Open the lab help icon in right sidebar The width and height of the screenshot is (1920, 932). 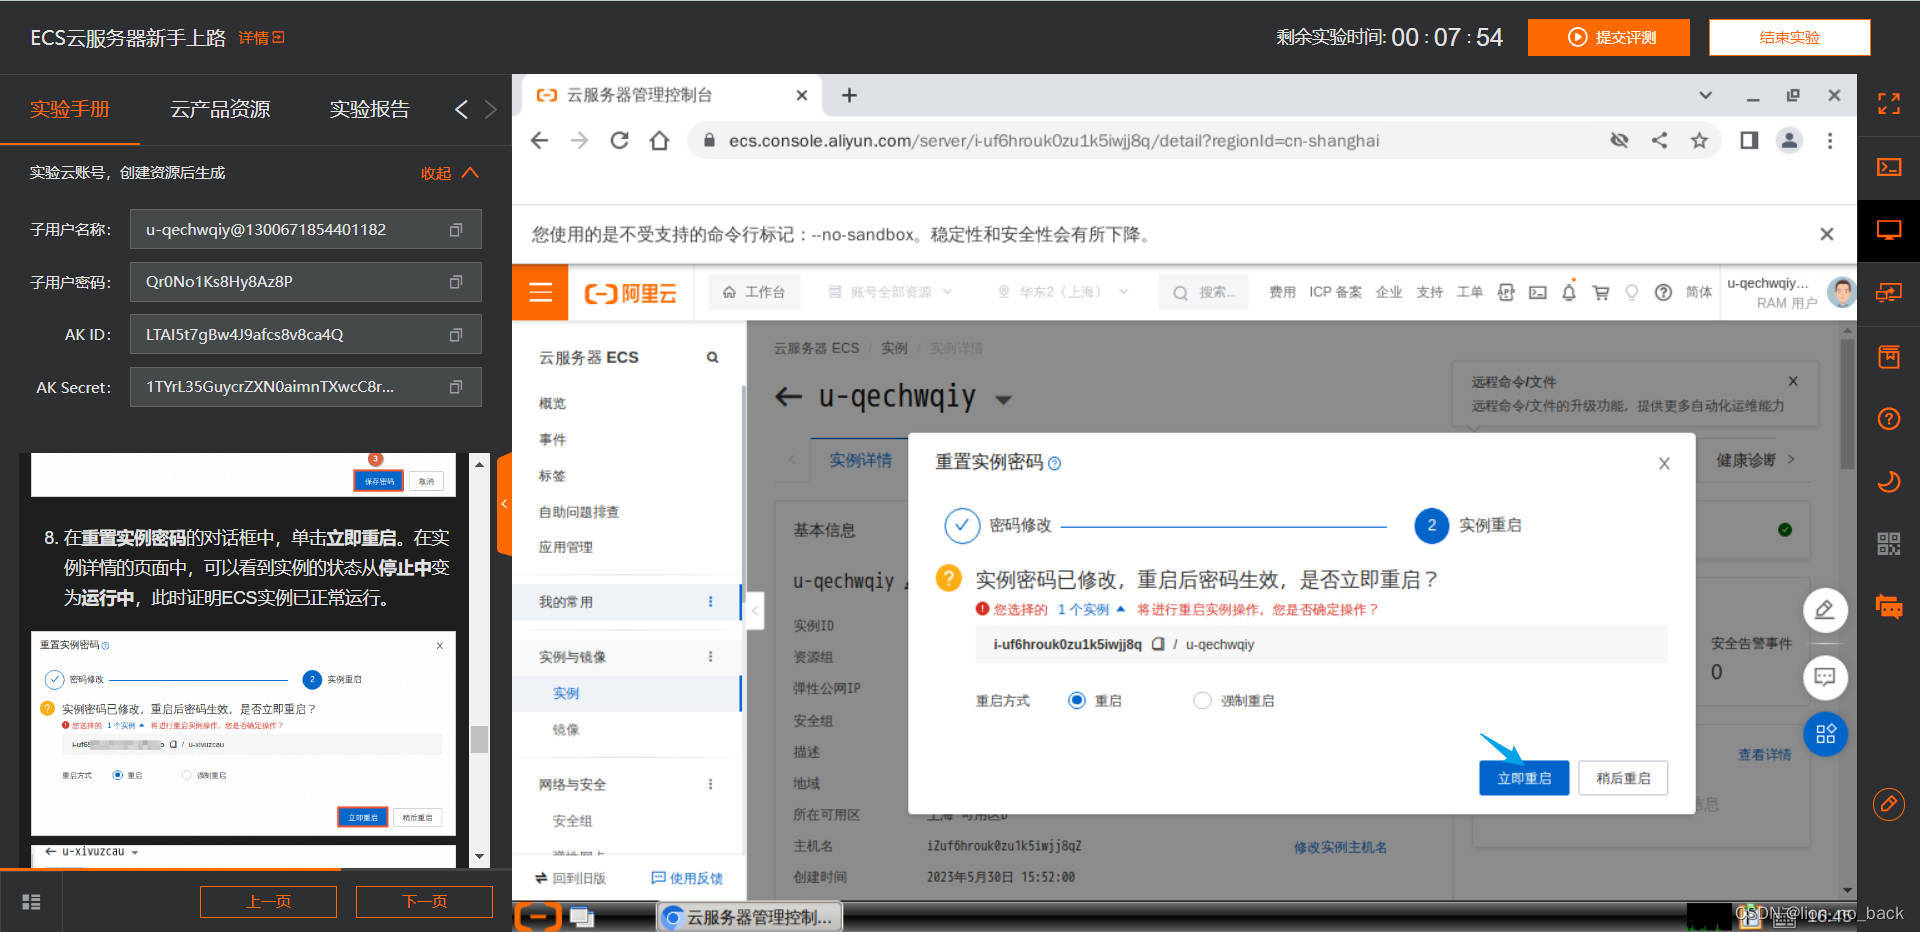[1889, 419]
